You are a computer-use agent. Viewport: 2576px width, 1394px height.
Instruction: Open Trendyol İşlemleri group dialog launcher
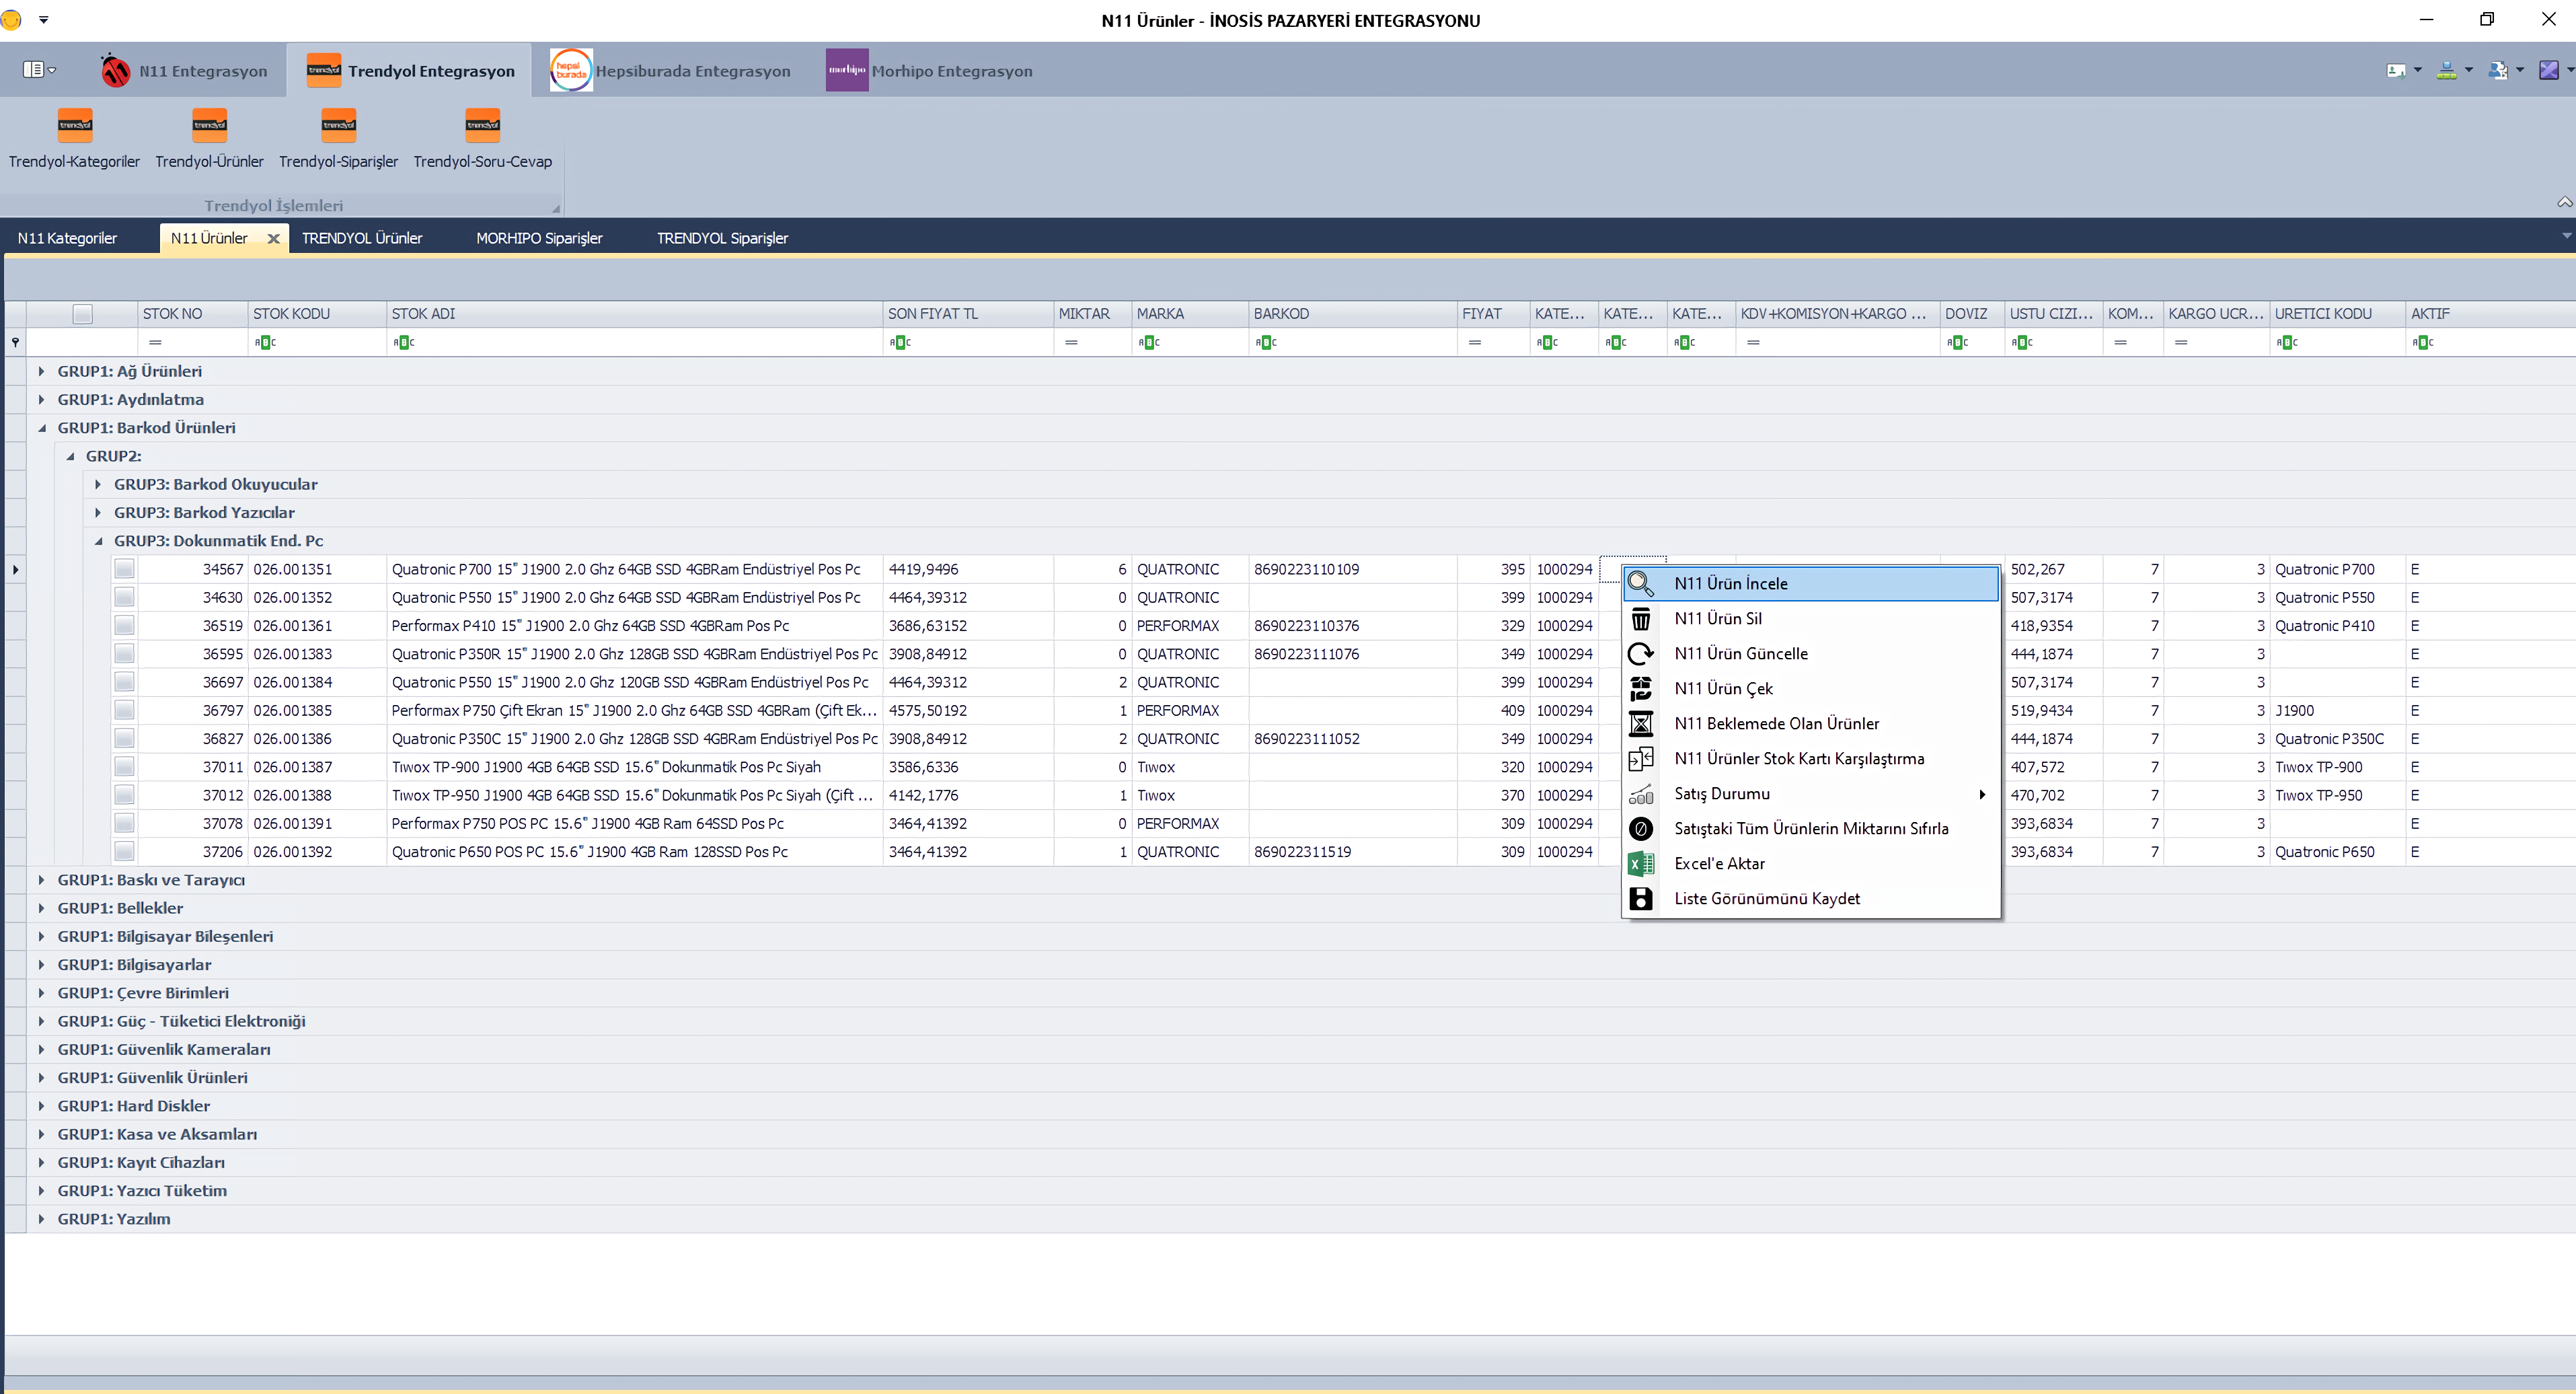pos(556,208)
